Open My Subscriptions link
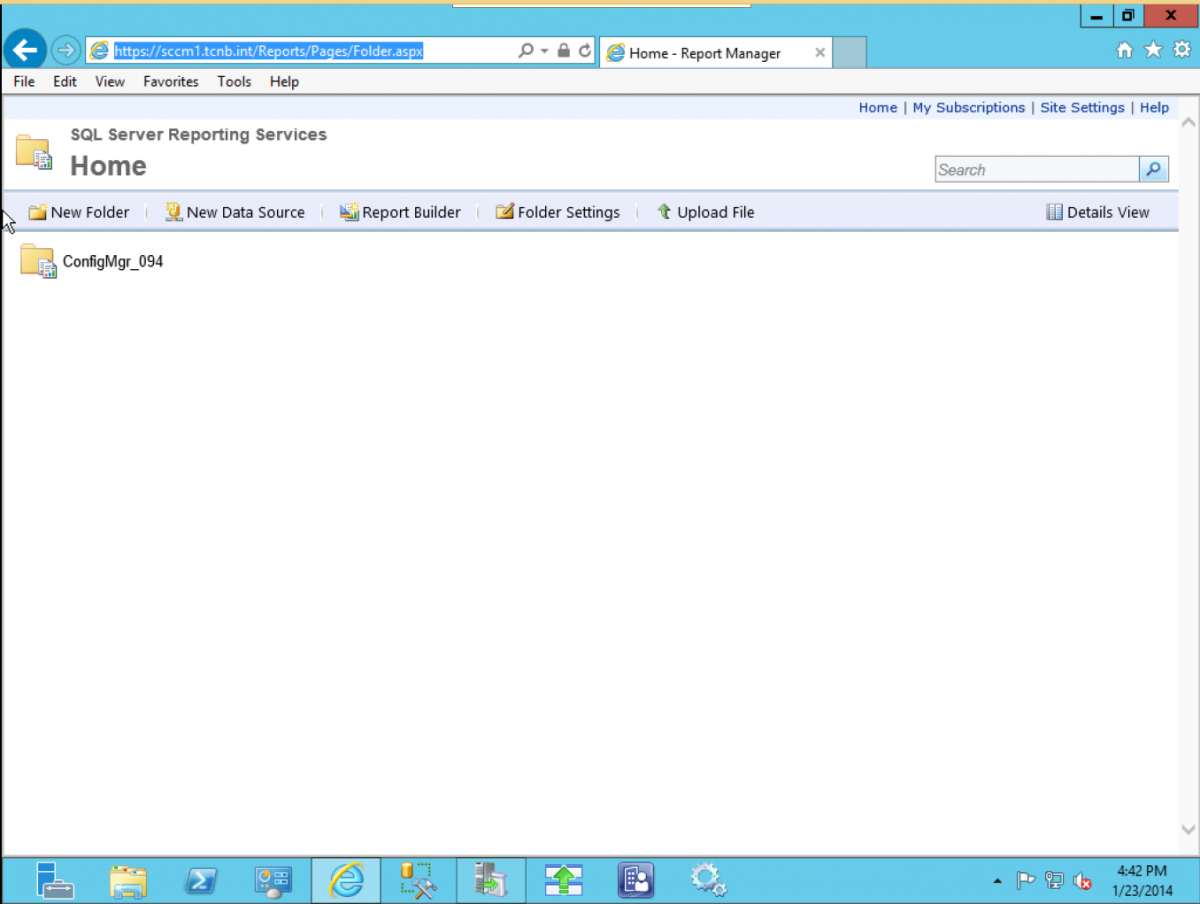The width and height of the screenshot is (1200, 904). pos(969,108)
